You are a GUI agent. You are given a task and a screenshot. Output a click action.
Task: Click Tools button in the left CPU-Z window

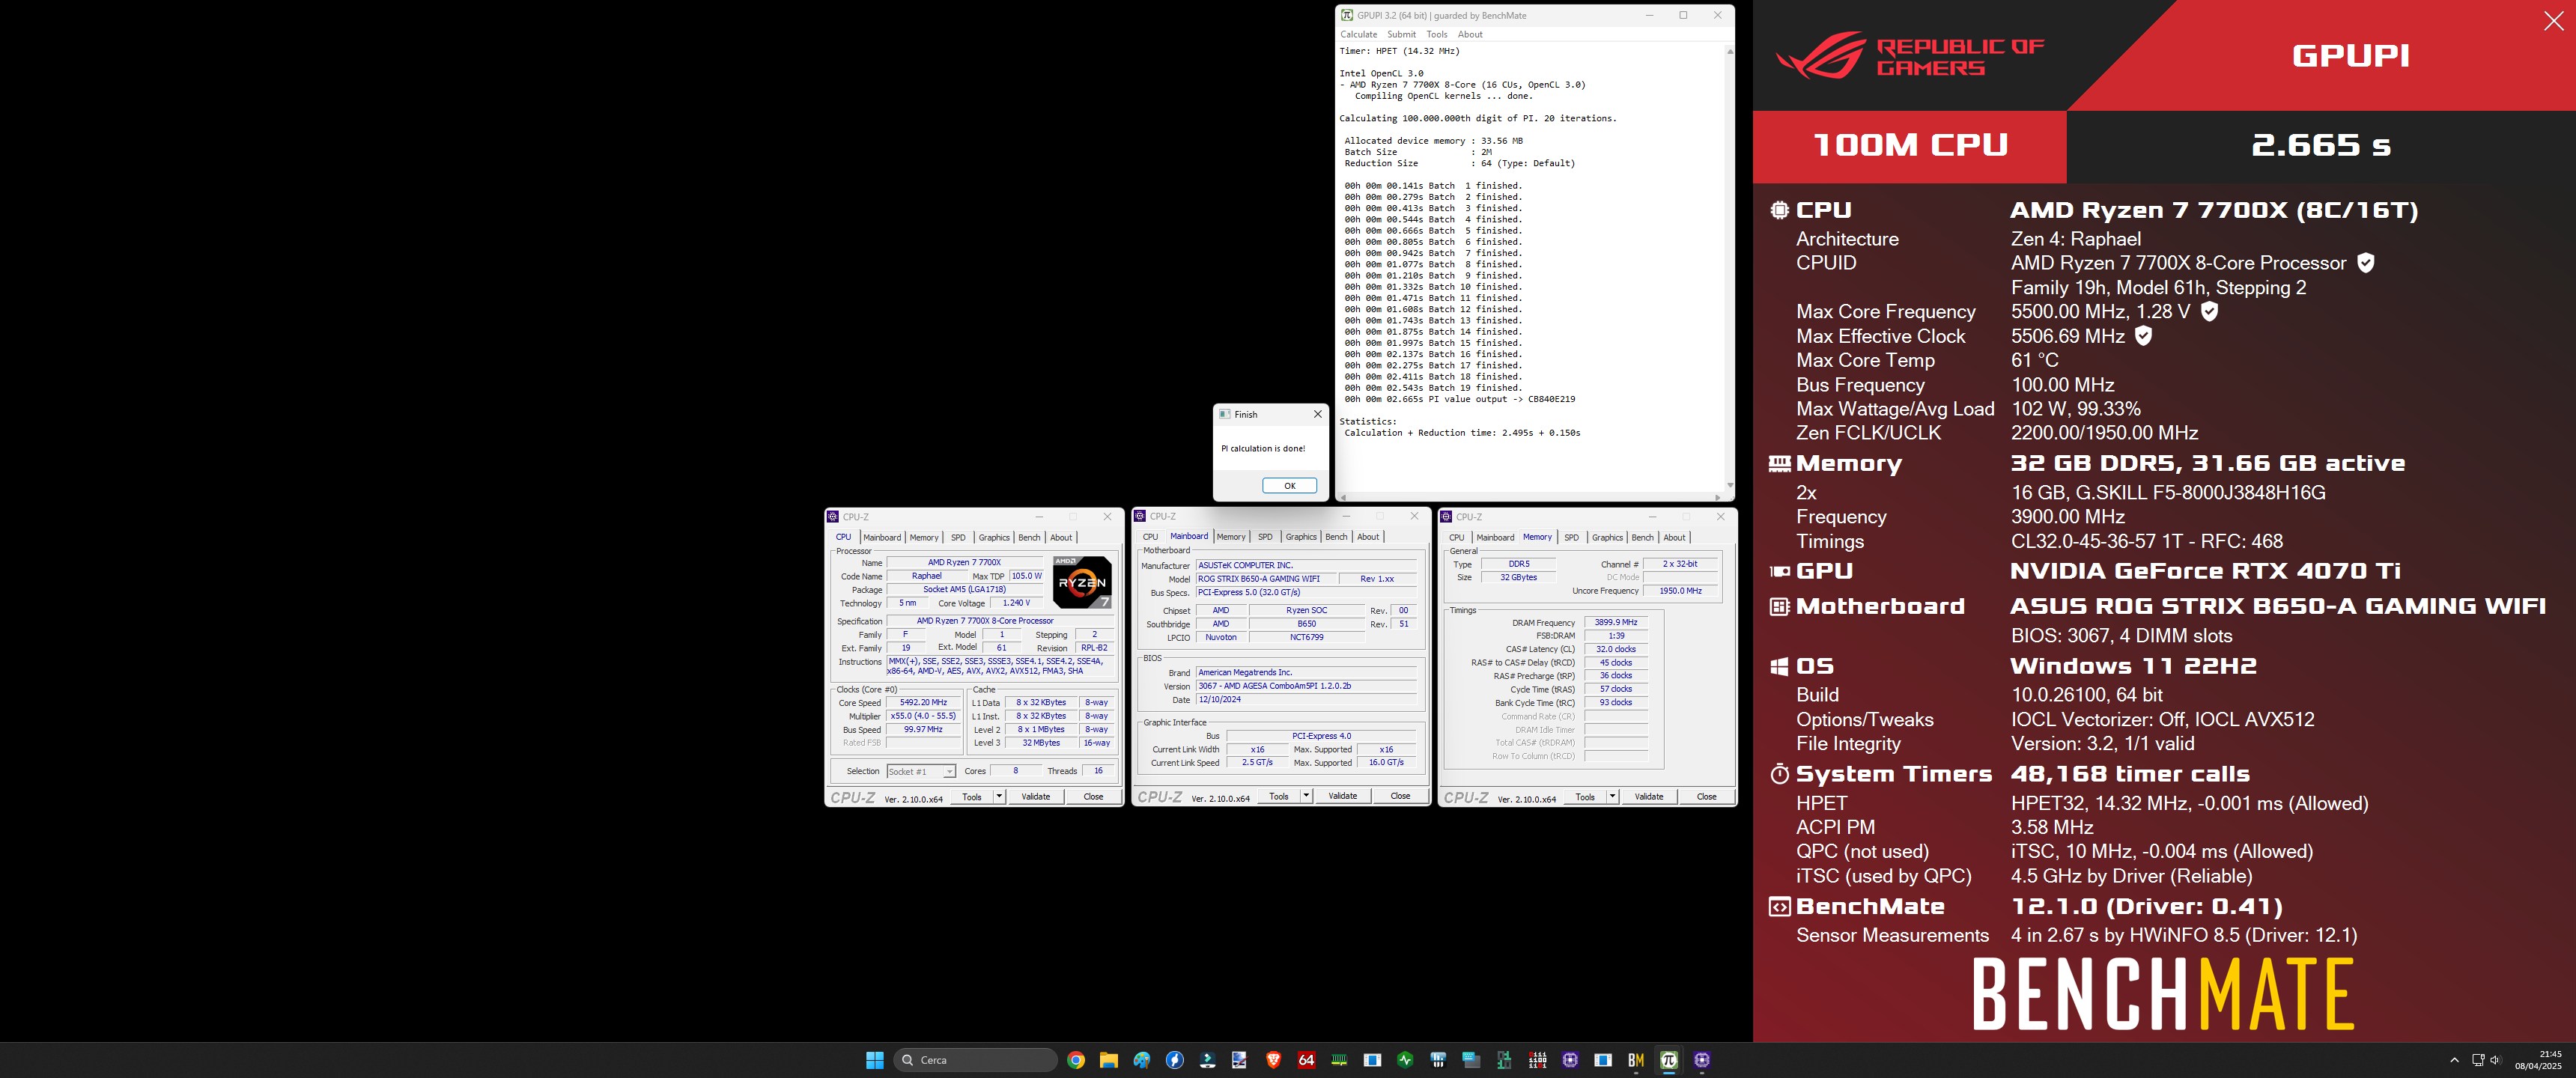pyautogui.click(x=971, y=797)
